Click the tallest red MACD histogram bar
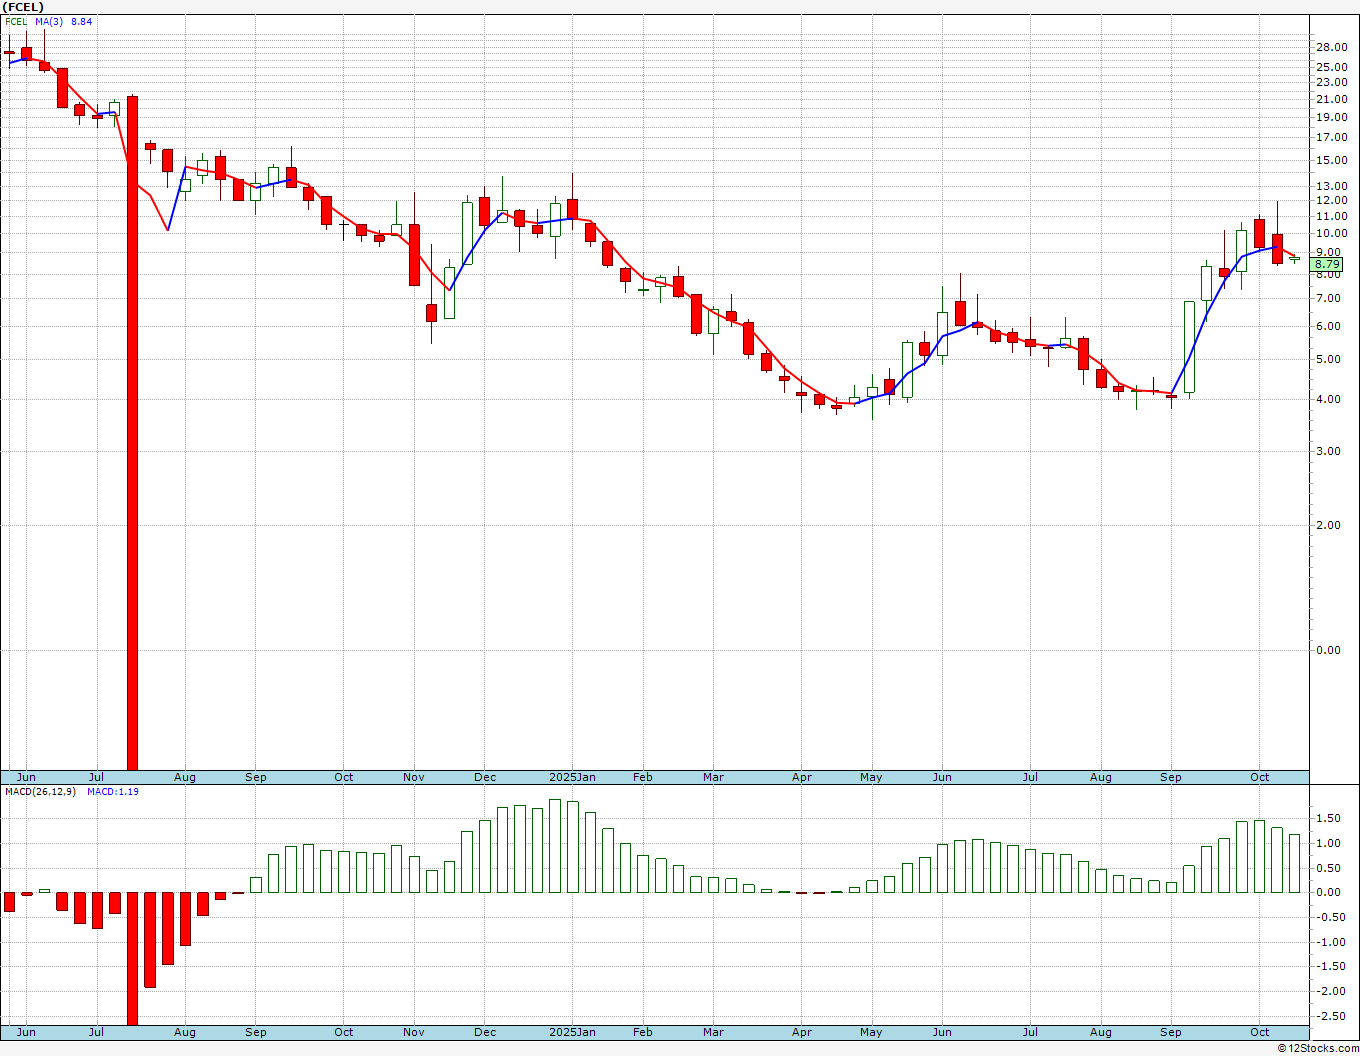Screen dimensions: 1360x1056 (132, 958)
